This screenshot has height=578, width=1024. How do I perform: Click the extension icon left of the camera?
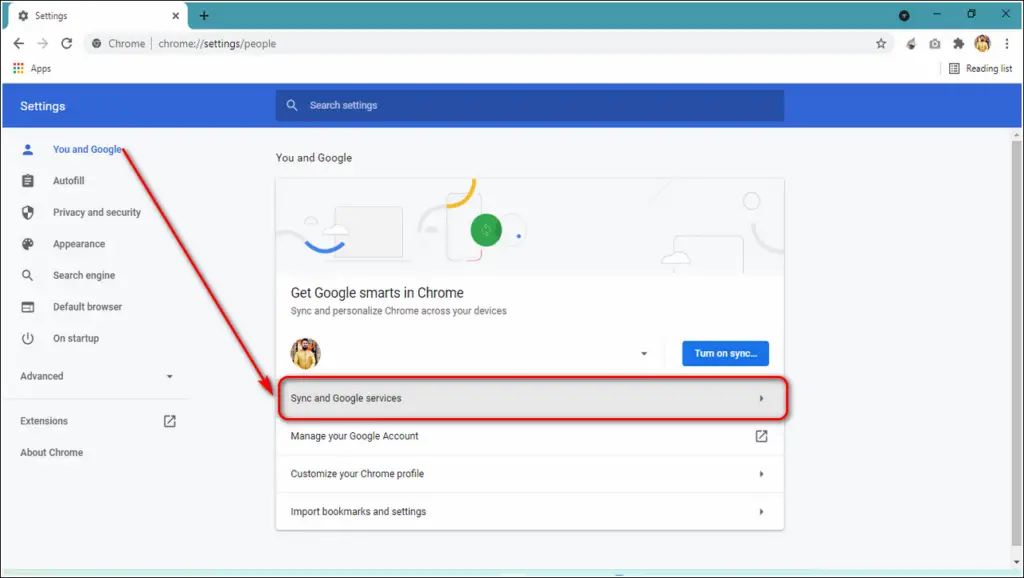tap(911, 44)
